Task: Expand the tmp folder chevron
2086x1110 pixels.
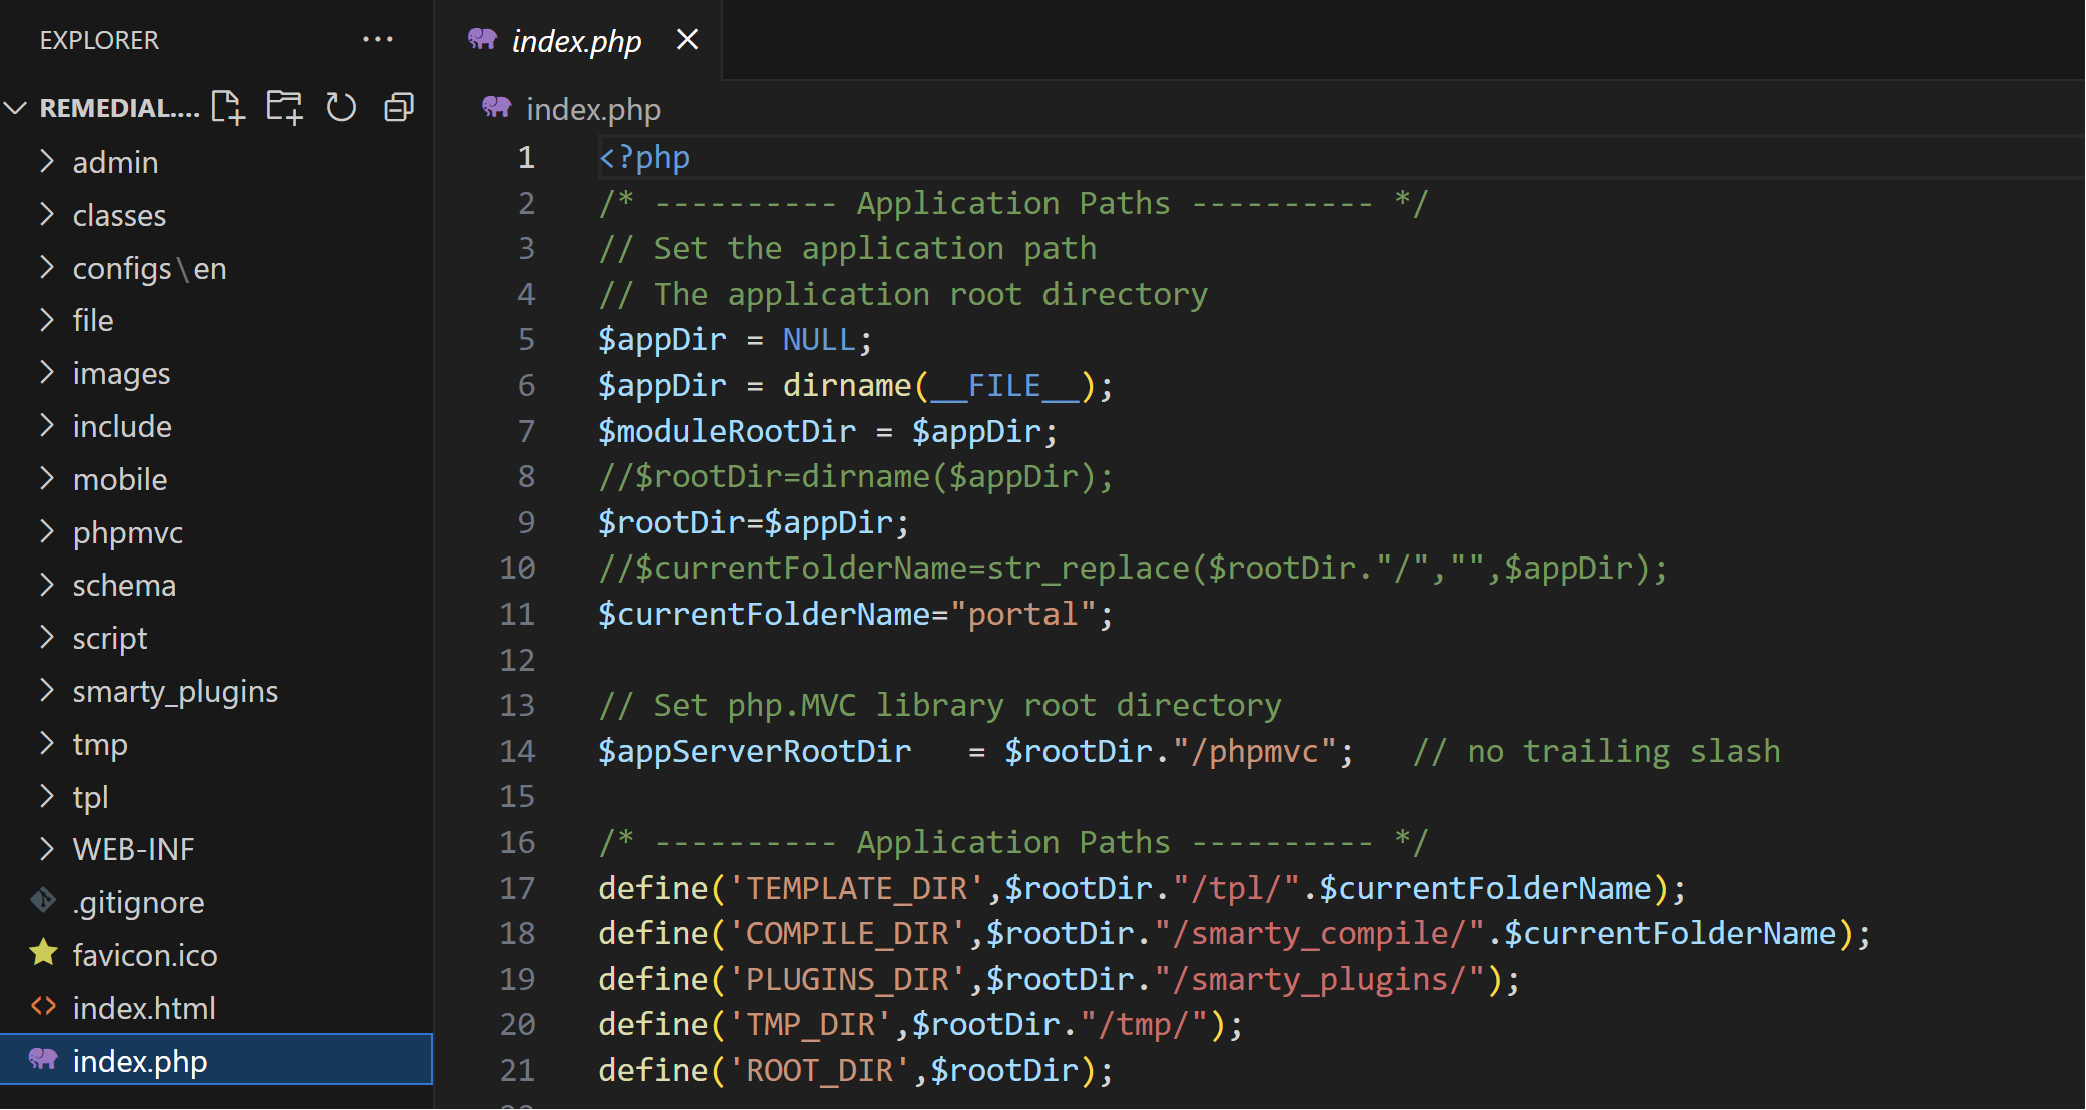Action: [x=46, y=743]
